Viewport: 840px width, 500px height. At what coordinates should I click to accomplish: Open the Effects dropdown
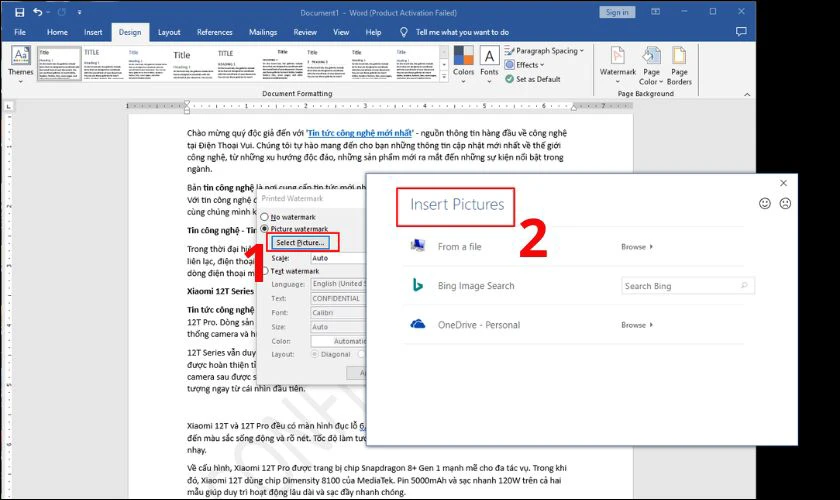tap(524, 65)
